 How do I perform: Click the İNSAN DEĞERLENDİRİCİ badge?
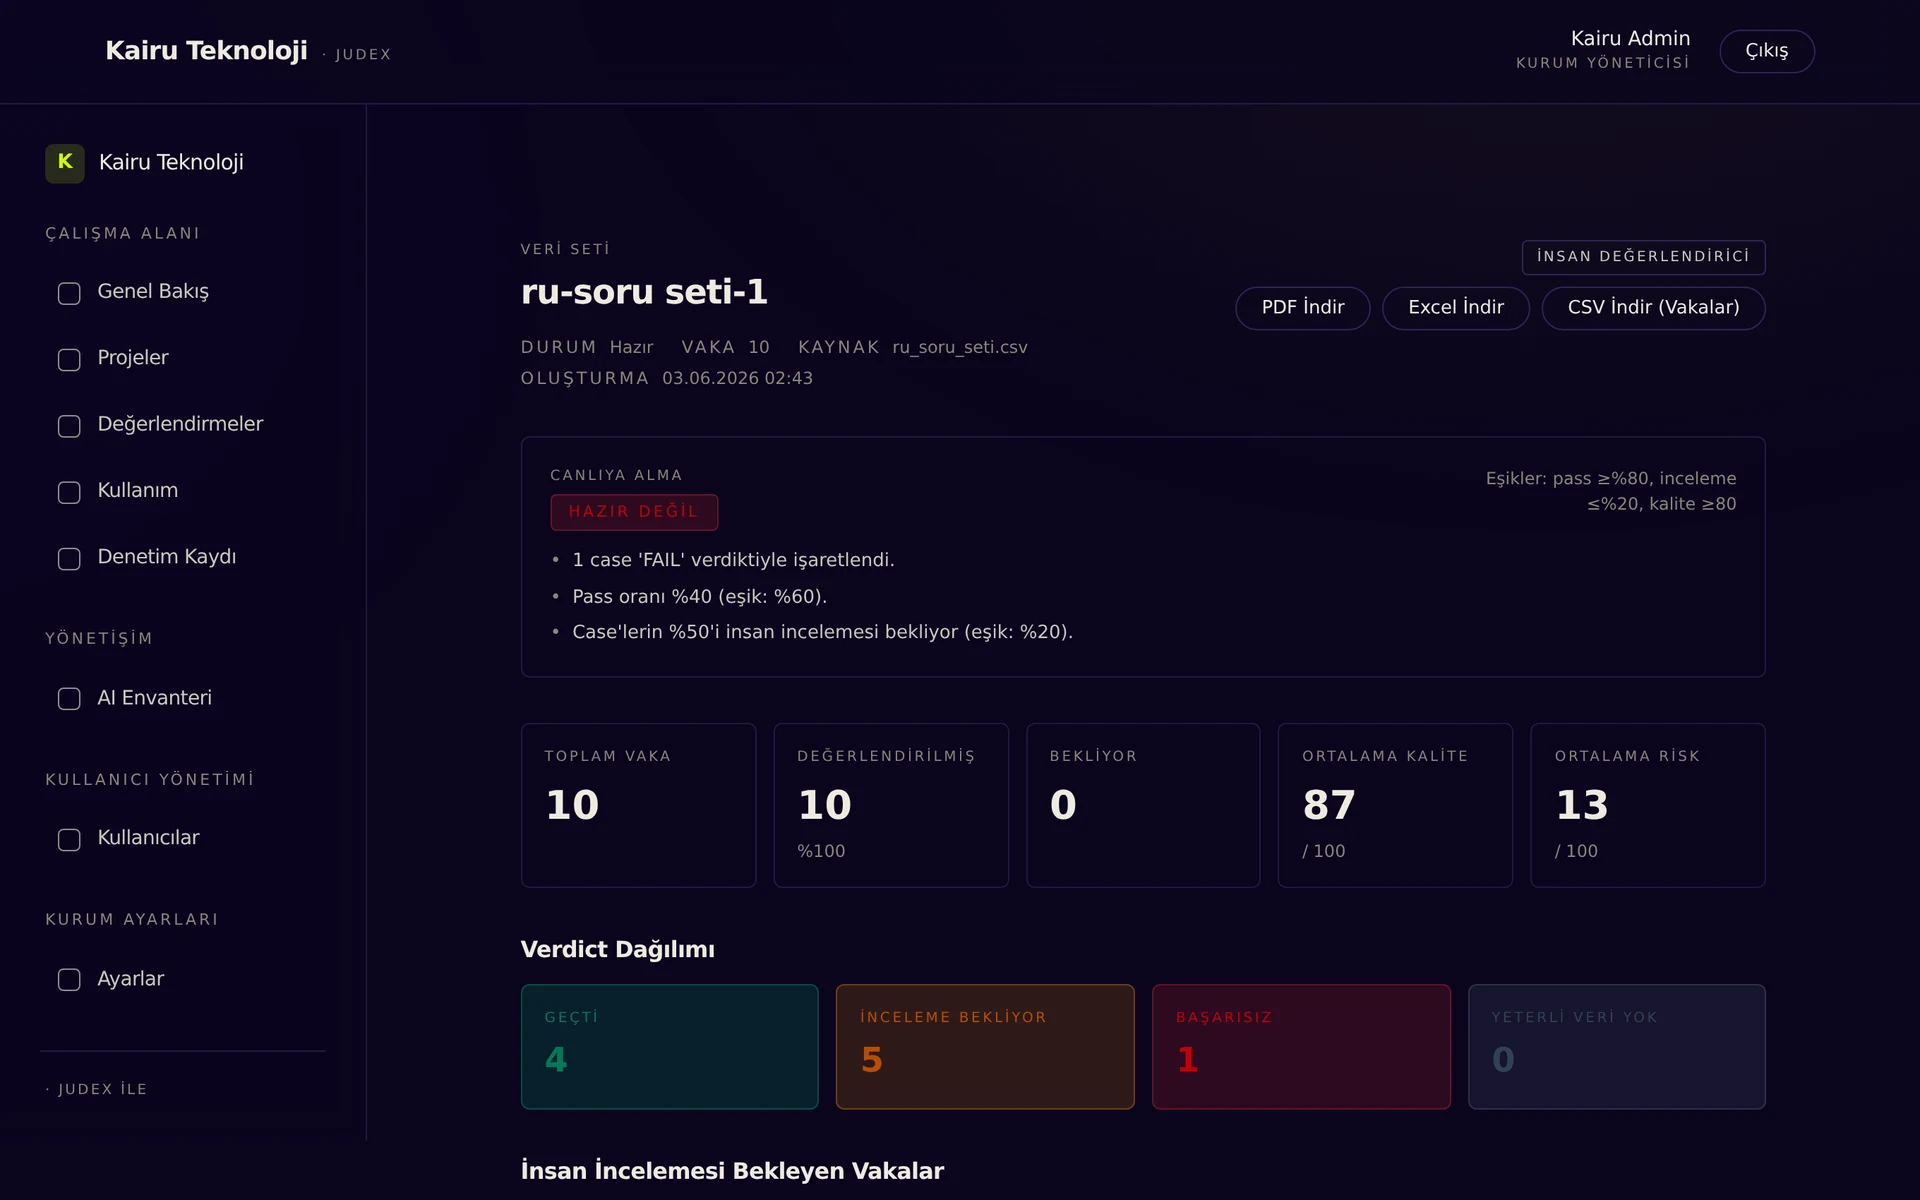pos(1643,257)
